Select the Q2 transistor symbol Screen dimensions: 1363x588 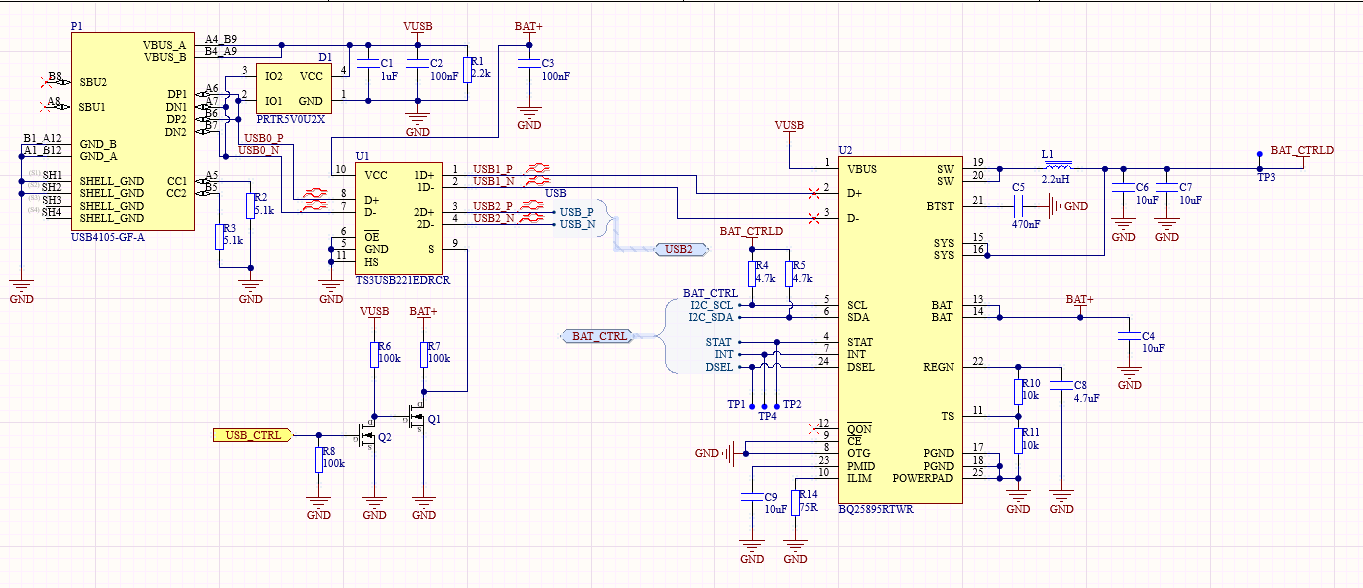367,437
